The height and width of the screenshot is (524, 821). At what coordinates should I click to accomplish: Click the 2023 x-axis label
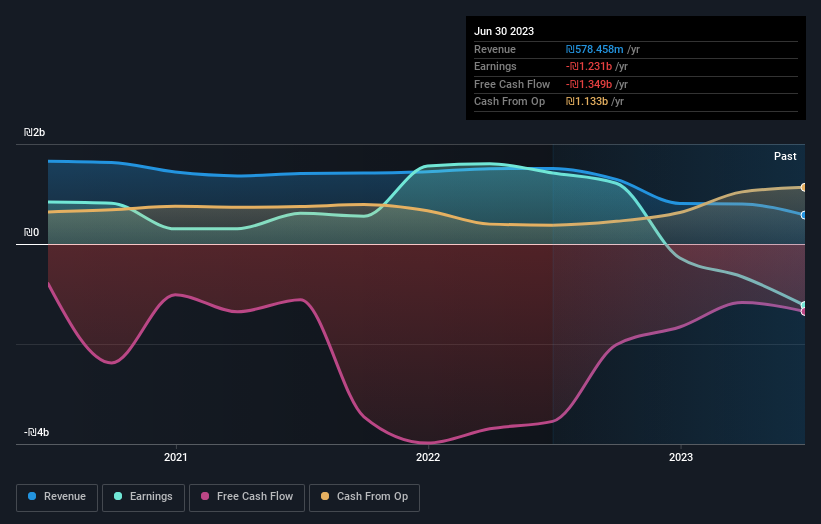coord(681,458)
